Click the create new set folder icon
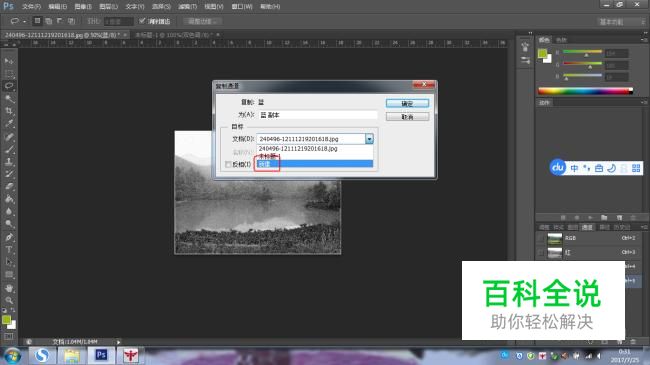Image resolution: width=650 pixels, height=365 pixels. pos(604,218)
